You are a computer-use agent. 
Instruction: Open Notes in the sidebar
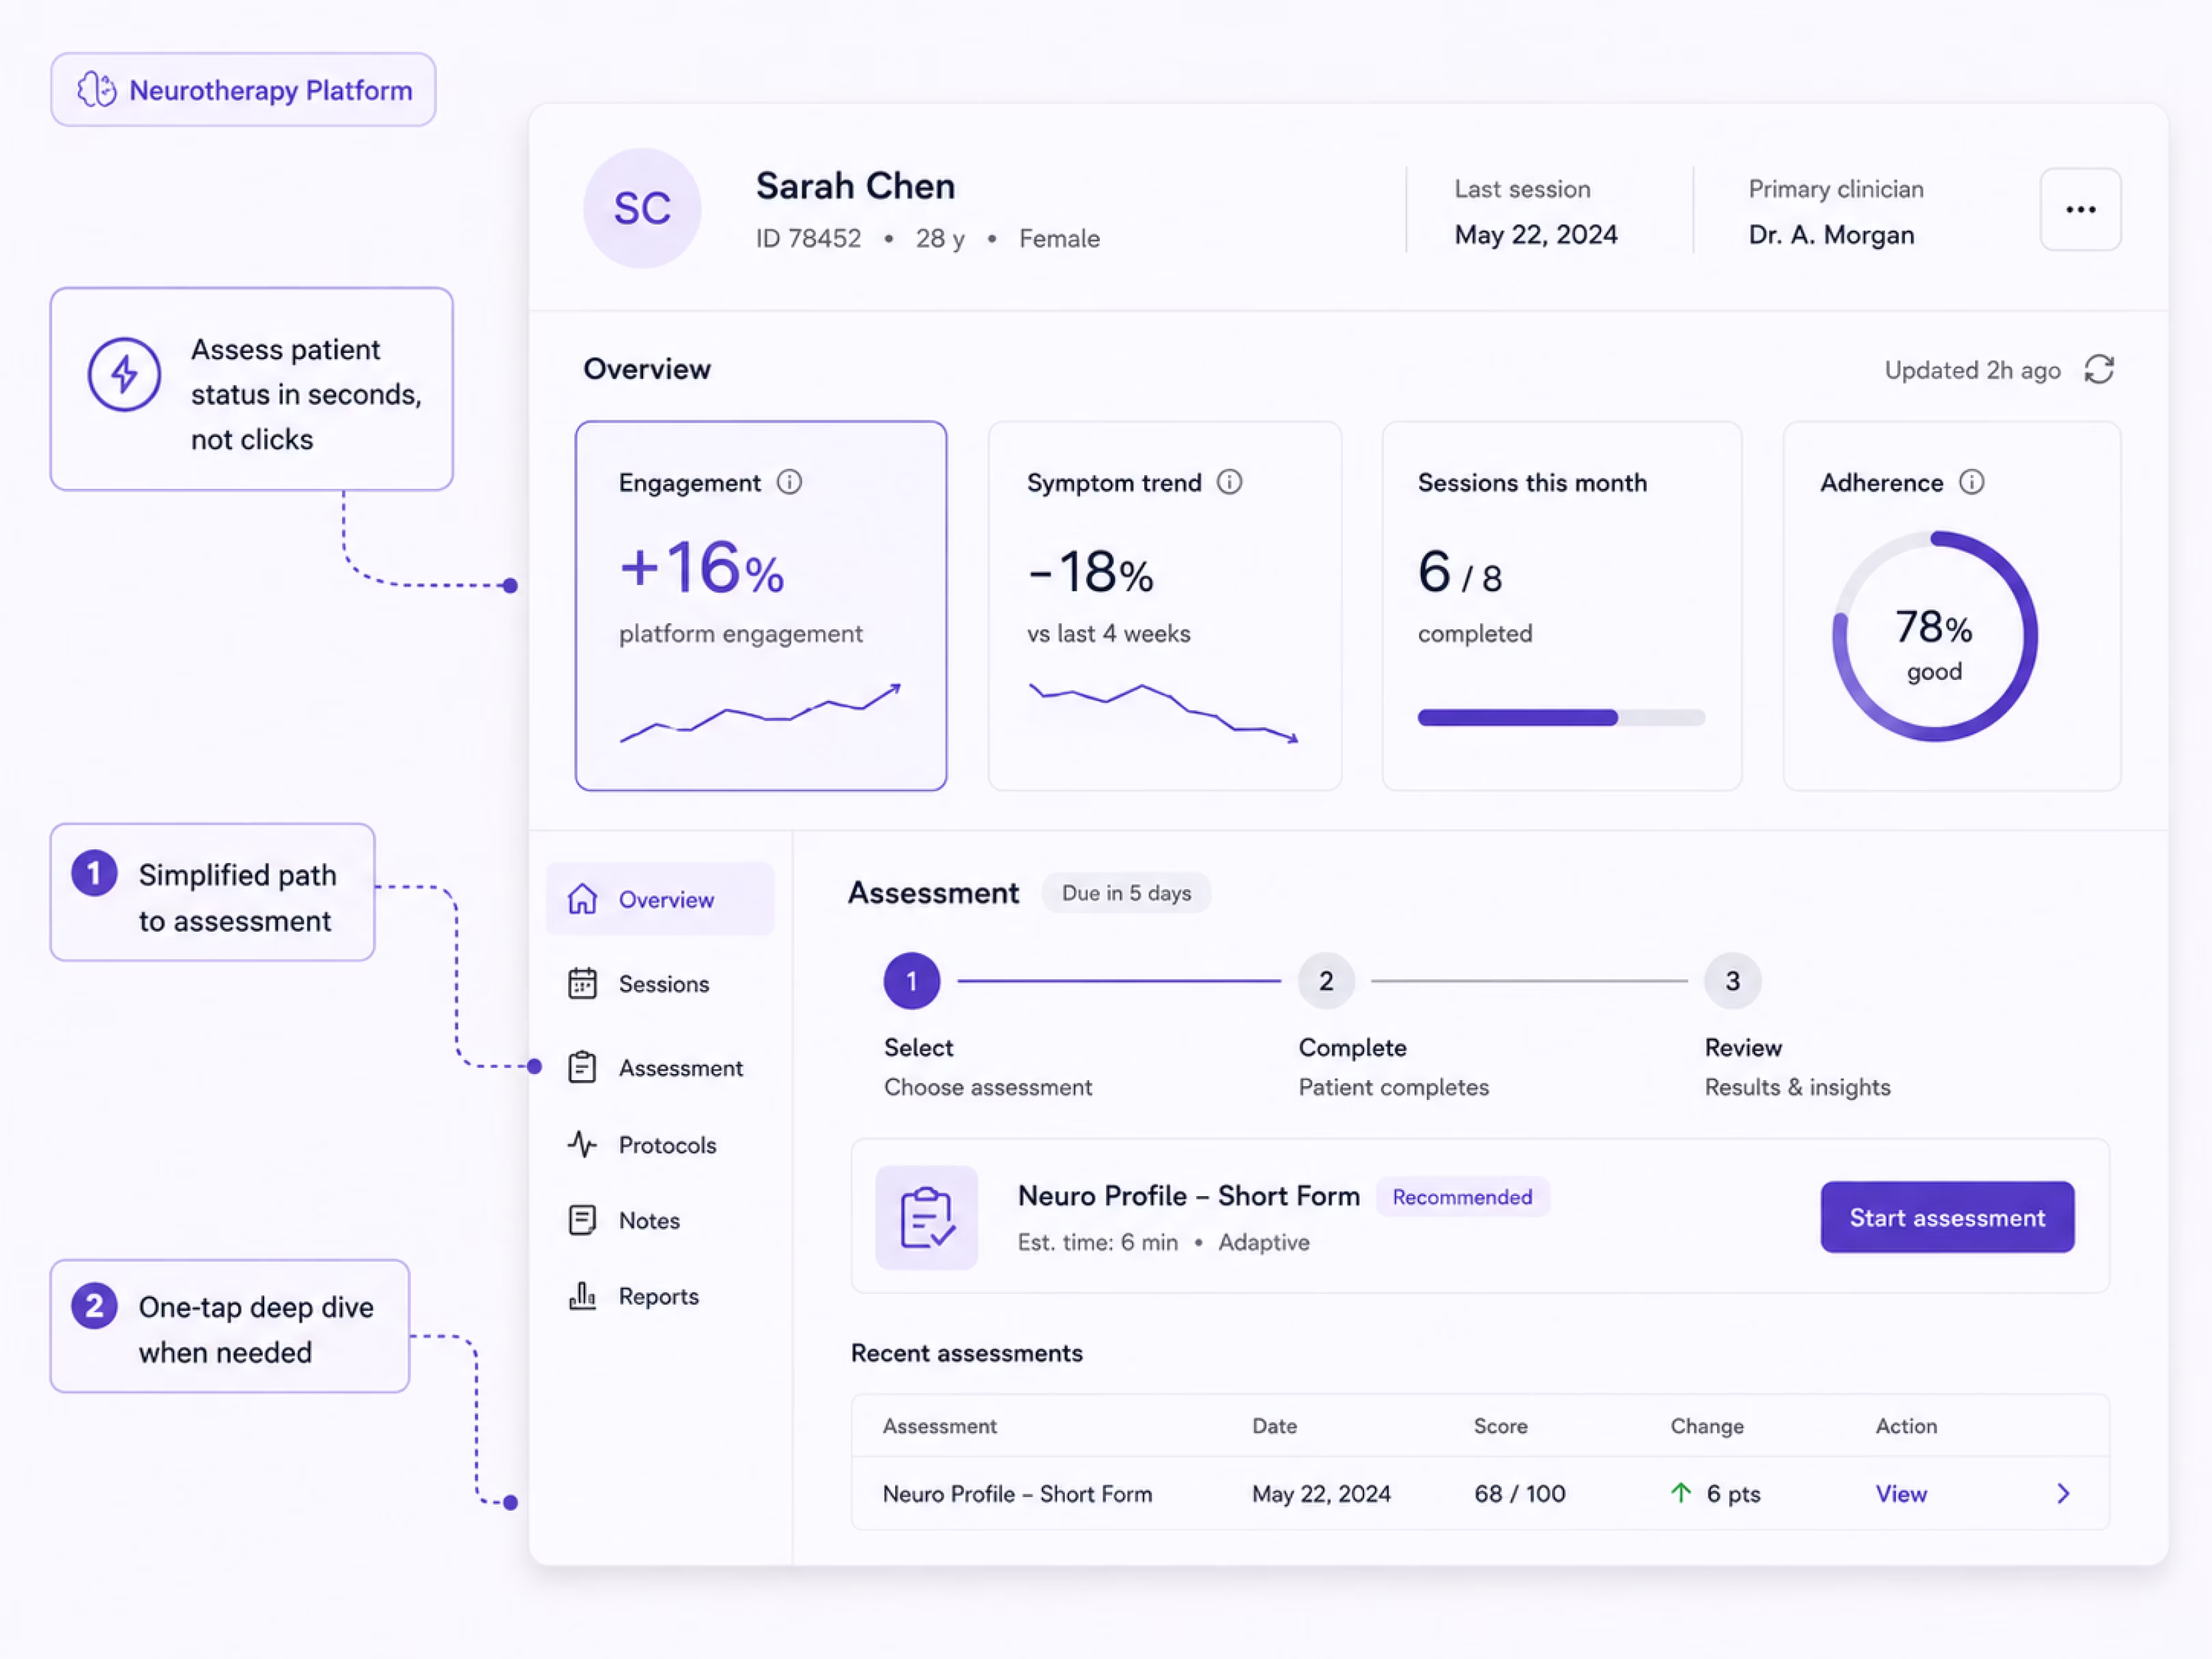click(x=660, y=1220)
